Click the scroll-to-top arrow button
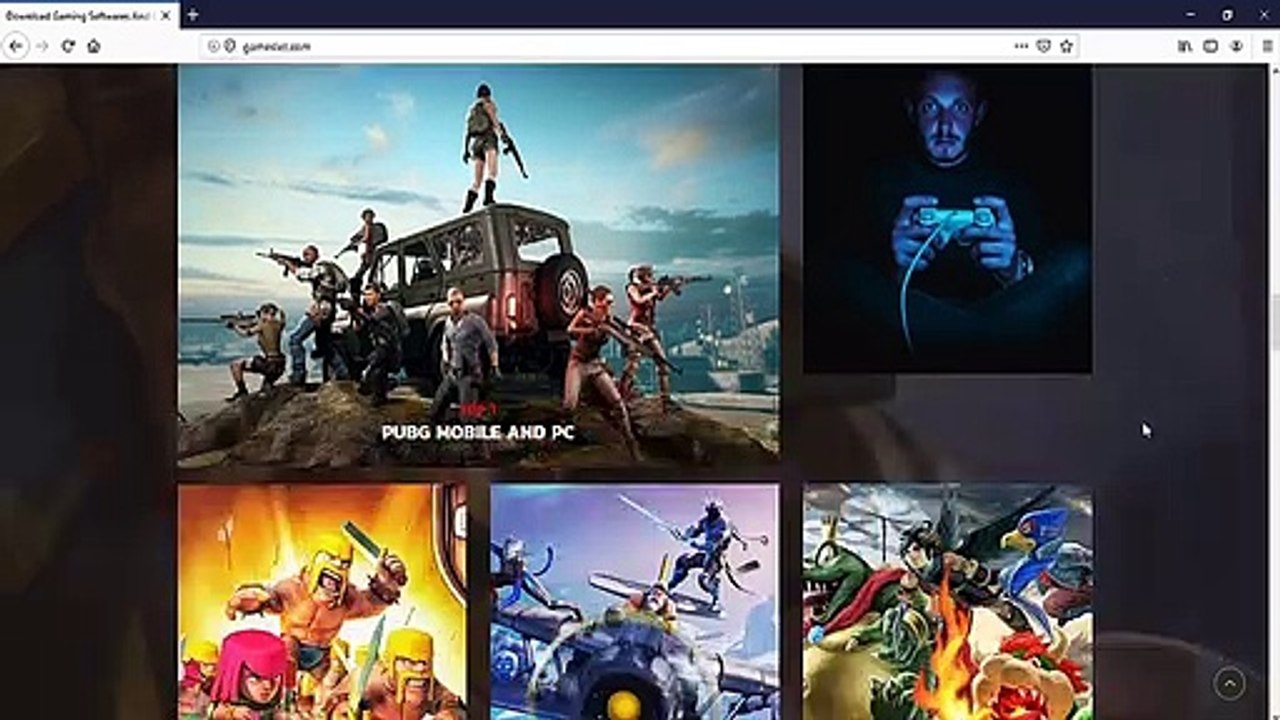This screenshot has height=720, width=1280. pyautogui.click(x=1229, y=683)
